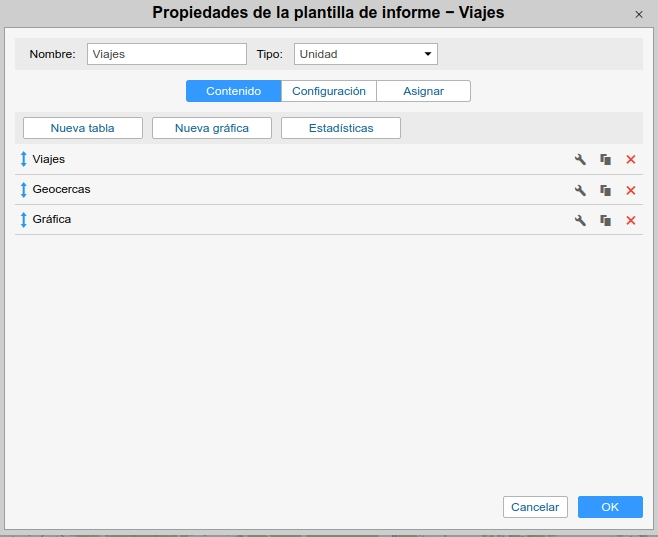The width and height of the screenshot is (658, 537).
Task: Delete the Viajes table row
Action: tap(631, 159)
